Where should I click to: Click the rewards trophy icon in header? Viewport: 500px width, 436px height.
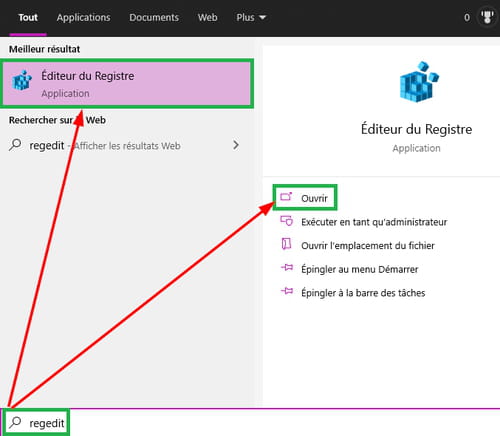(x=487, y=17)
